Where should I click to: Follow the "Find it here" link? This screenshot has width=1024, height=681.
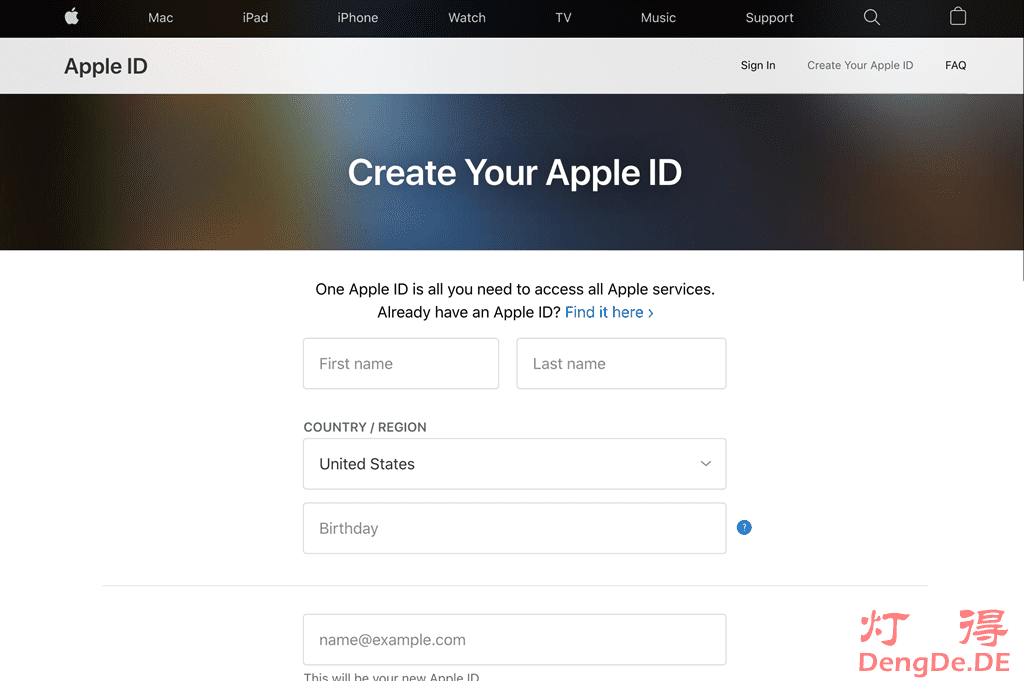[609, 312]
